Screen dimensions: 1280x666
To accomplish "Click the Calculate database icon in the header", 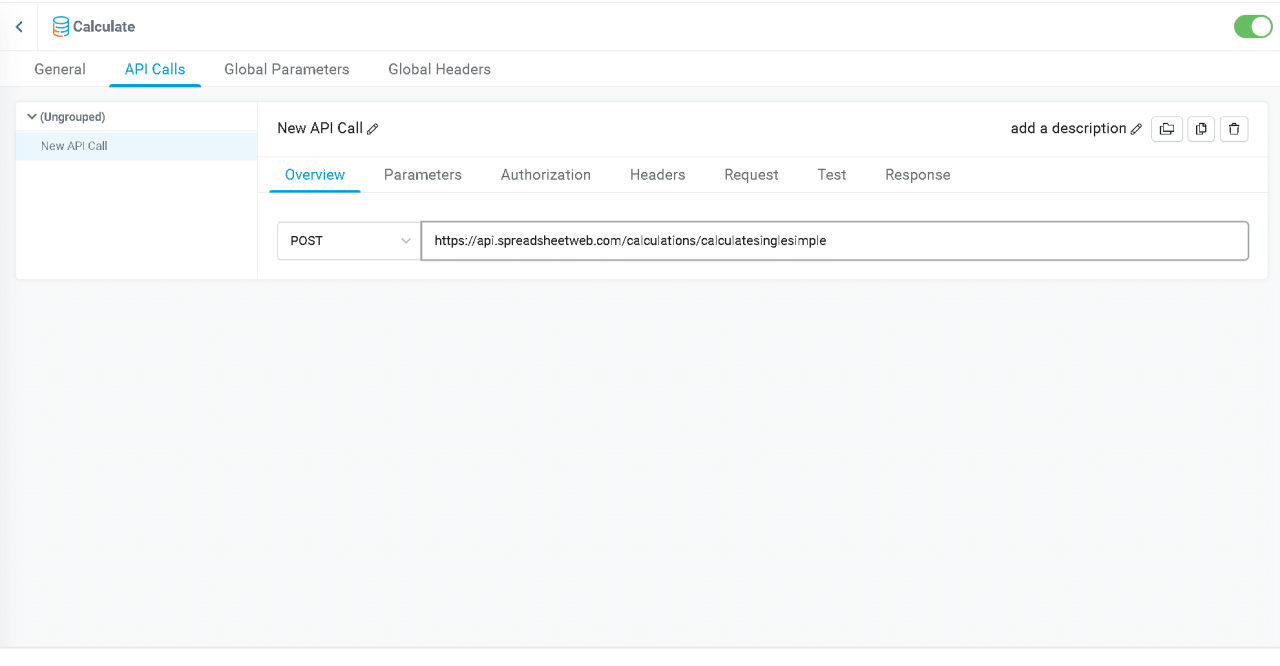I will (x=60, y=26).
